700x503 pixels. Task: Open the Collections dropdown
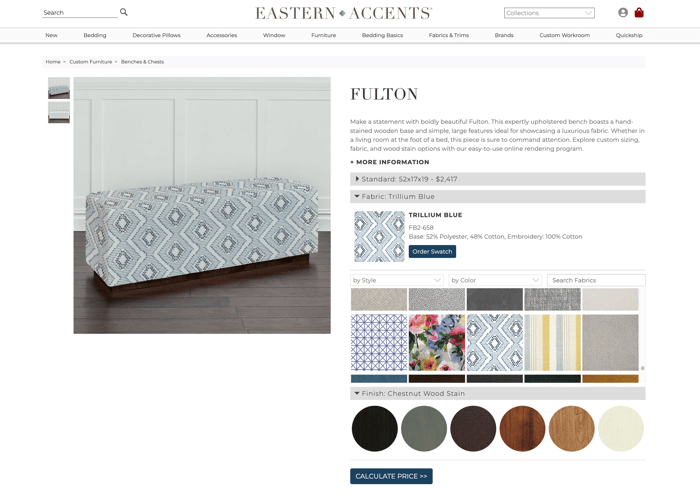point(549,13)
